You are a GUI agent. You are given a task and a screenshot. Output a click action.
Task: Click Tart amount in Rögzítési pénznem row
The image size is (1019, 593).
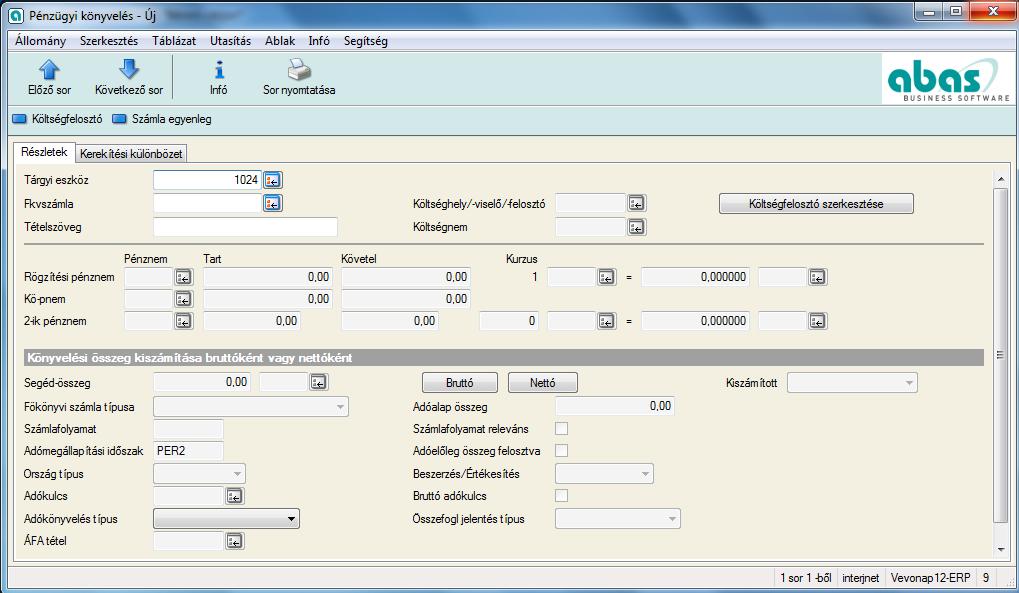[268, 277]
